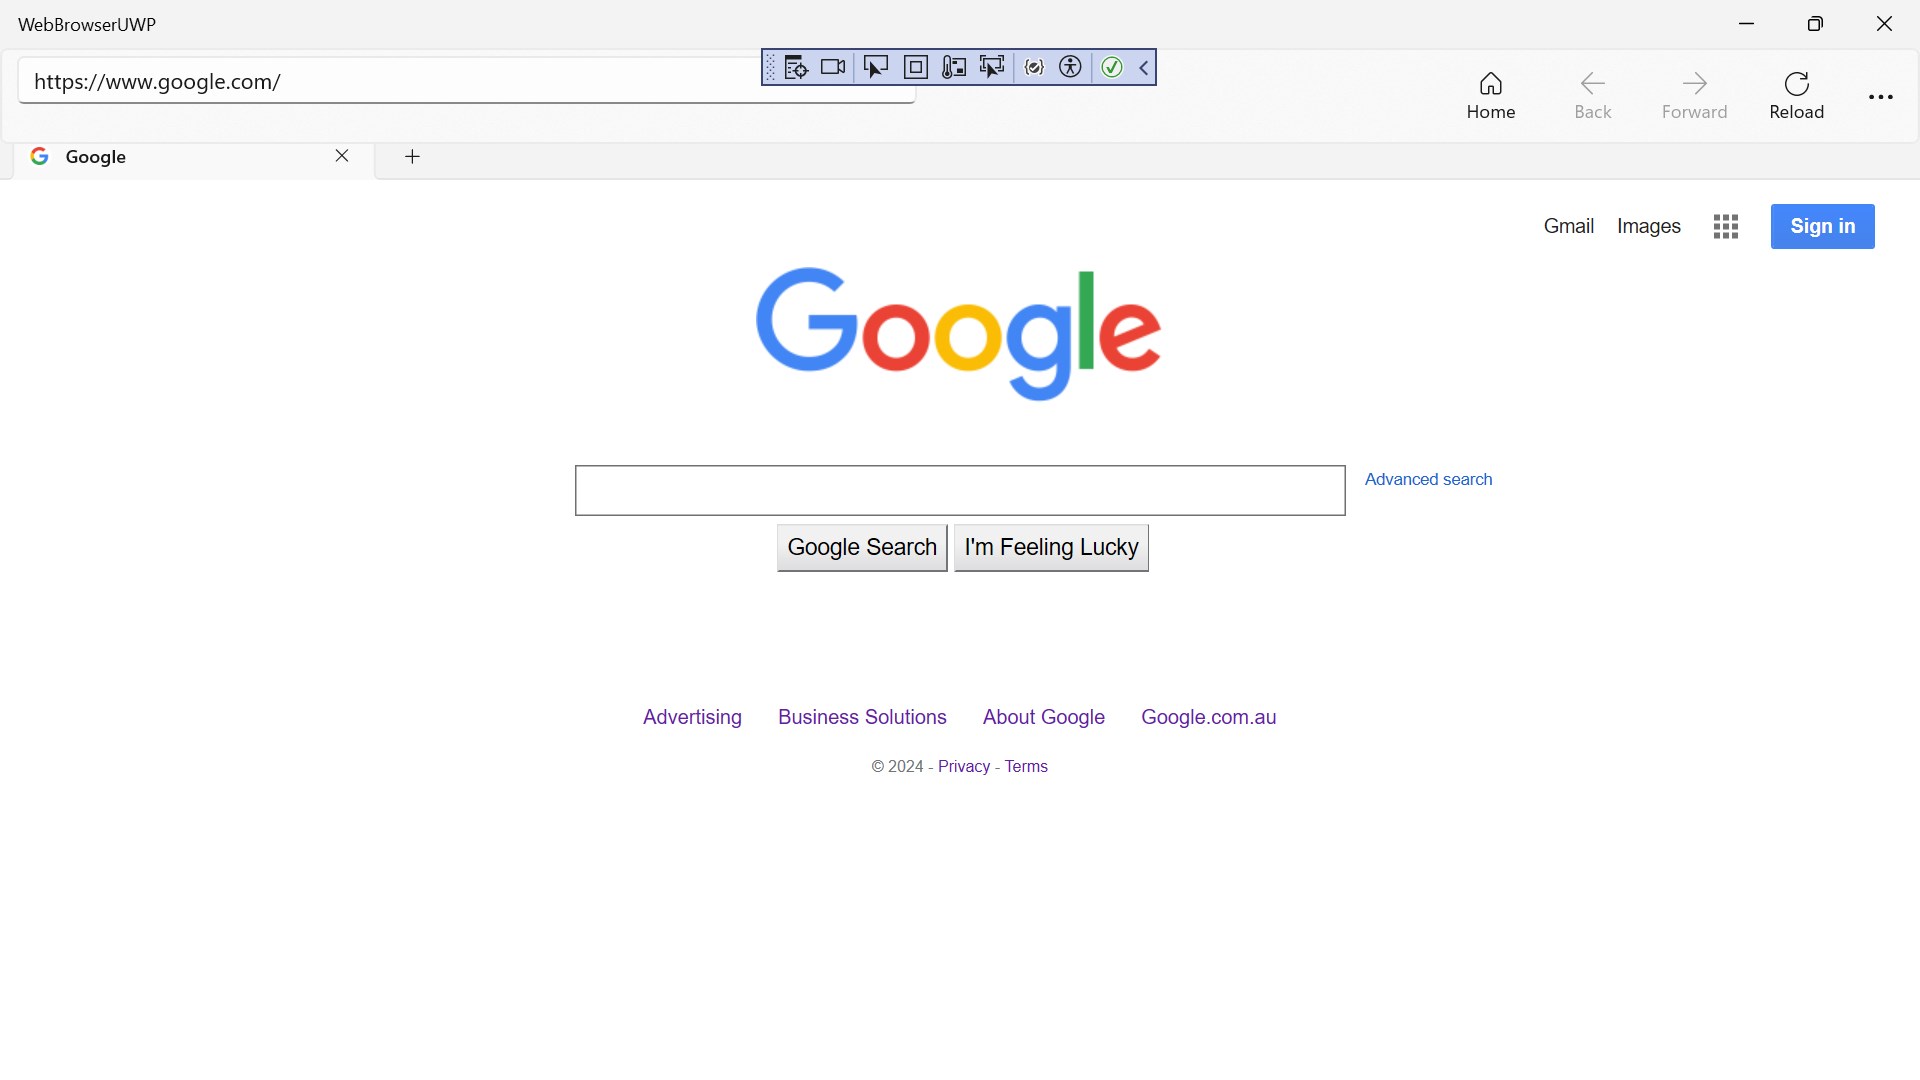Open the Google.com.au link

[x=1209, y=717]
